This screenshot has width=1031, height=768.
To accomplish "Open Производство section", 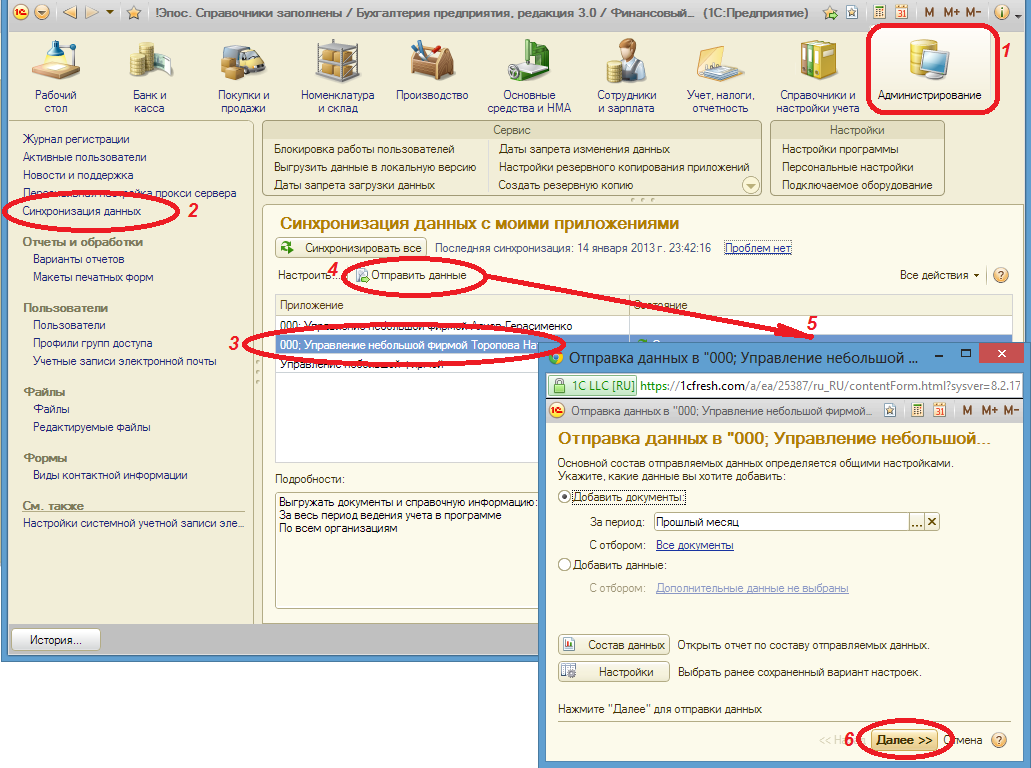I will pyautogui.click(x=432, y=71).
